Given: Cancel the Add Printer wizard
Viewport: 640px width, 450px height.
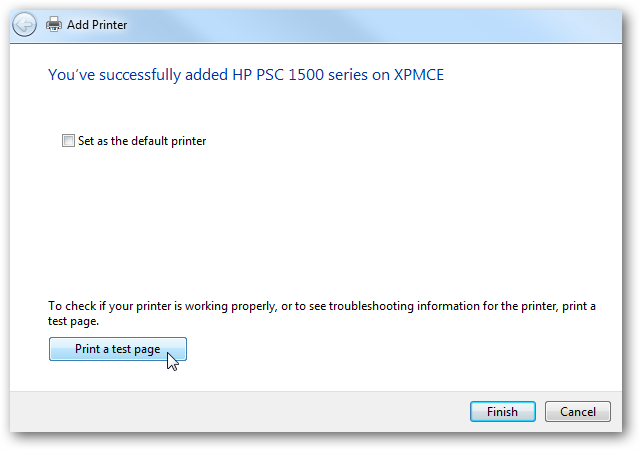Looking at the screenshot, I should pos(578,412).
